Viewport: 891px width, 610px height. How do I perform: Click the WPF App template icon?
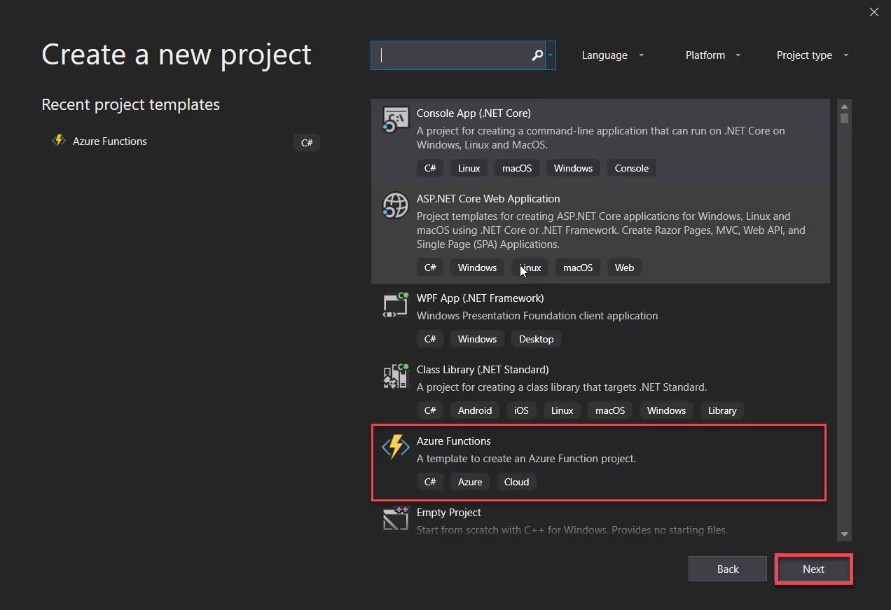pos(395,305)
